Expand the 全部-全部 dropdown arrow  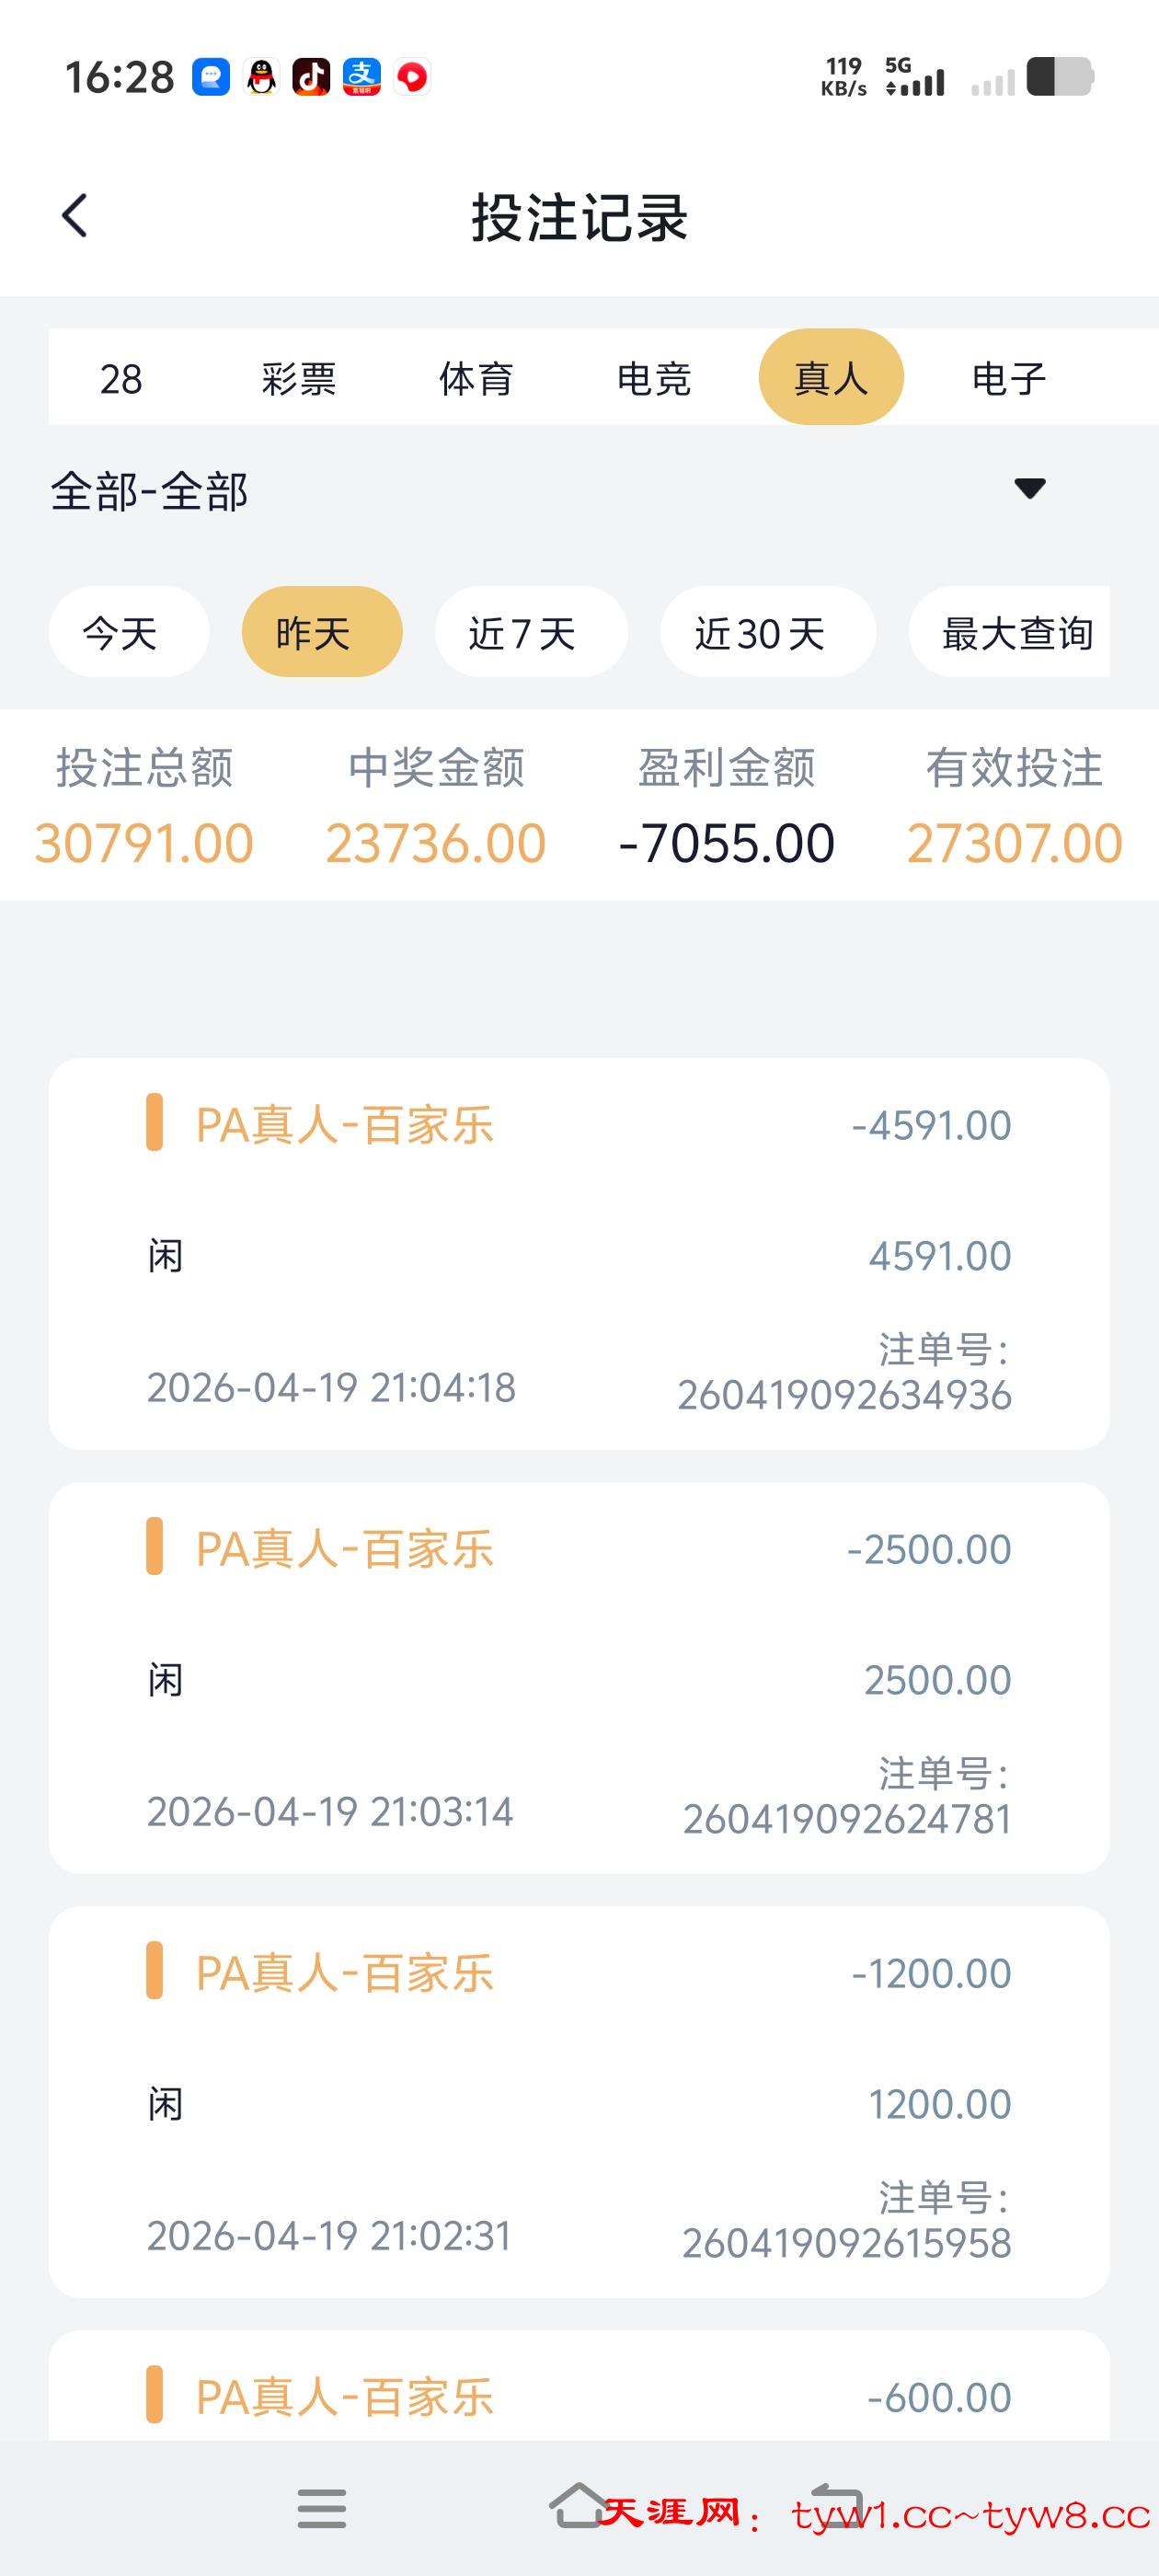point(1029,488)
